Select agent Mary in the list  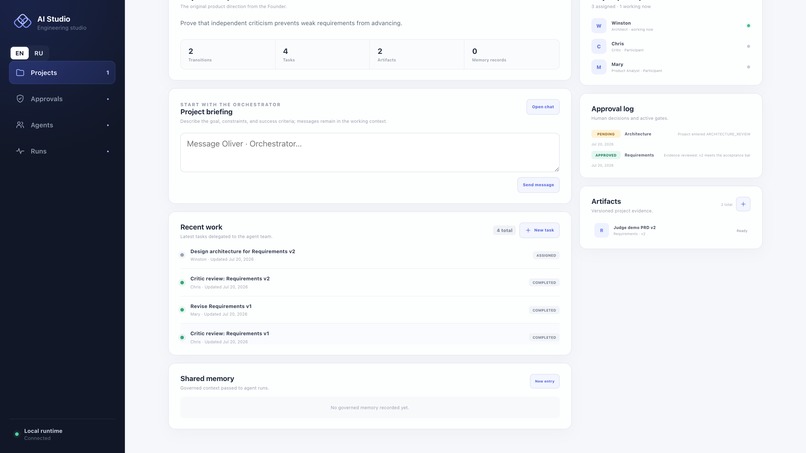coord(671,67)
